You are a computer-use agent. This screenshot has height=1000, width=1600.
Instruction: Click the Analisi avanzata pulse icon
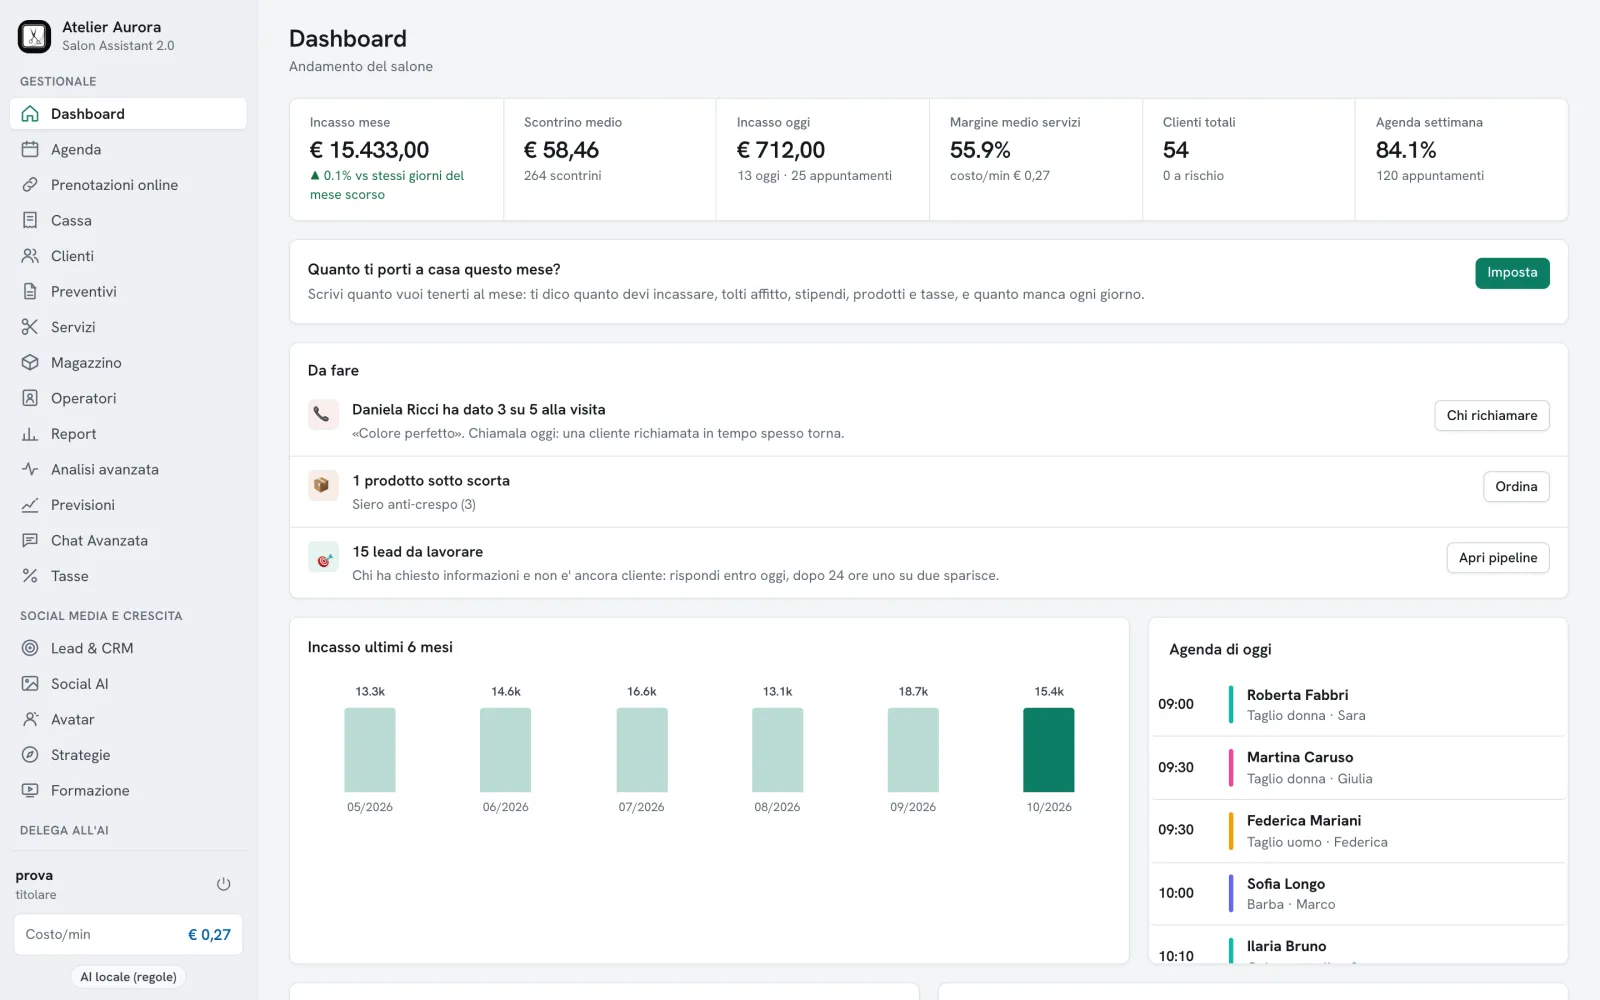tap(30, 469)
